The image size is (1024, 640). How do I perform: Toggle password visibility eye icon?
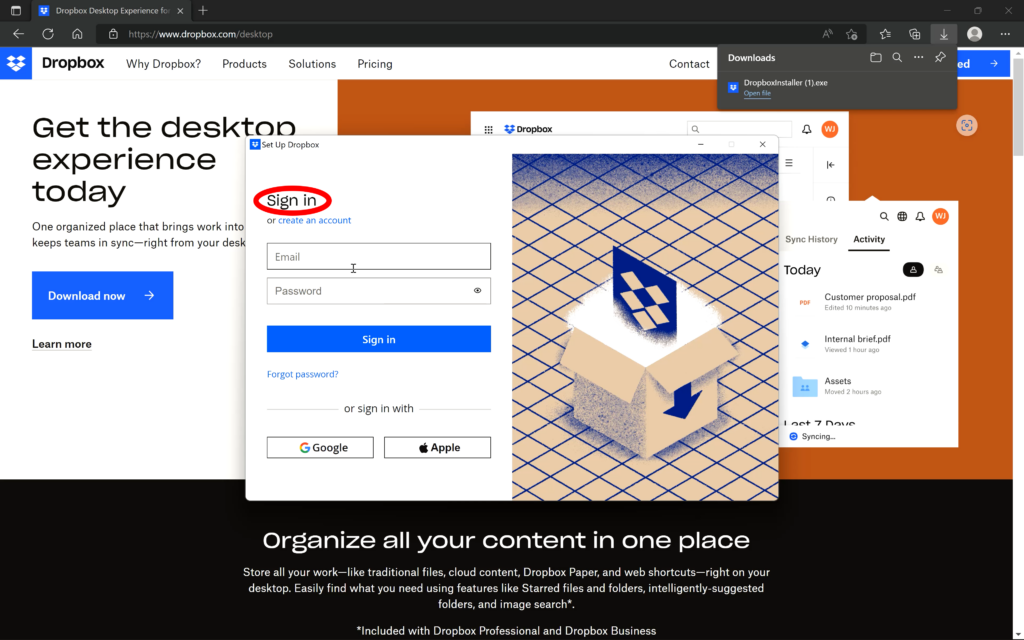click(477, 291)
